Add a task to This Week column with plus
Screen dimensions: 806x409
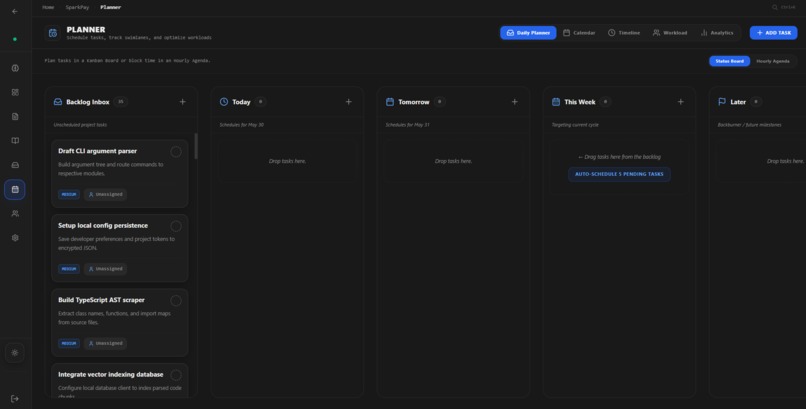[681, 102]
